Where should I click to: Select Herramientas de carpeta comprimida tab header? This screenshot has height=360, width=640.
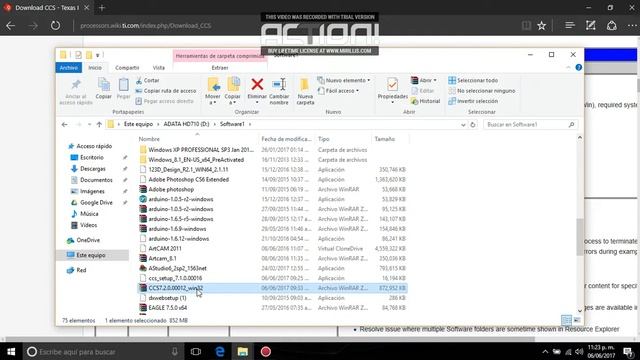[220, 56]
